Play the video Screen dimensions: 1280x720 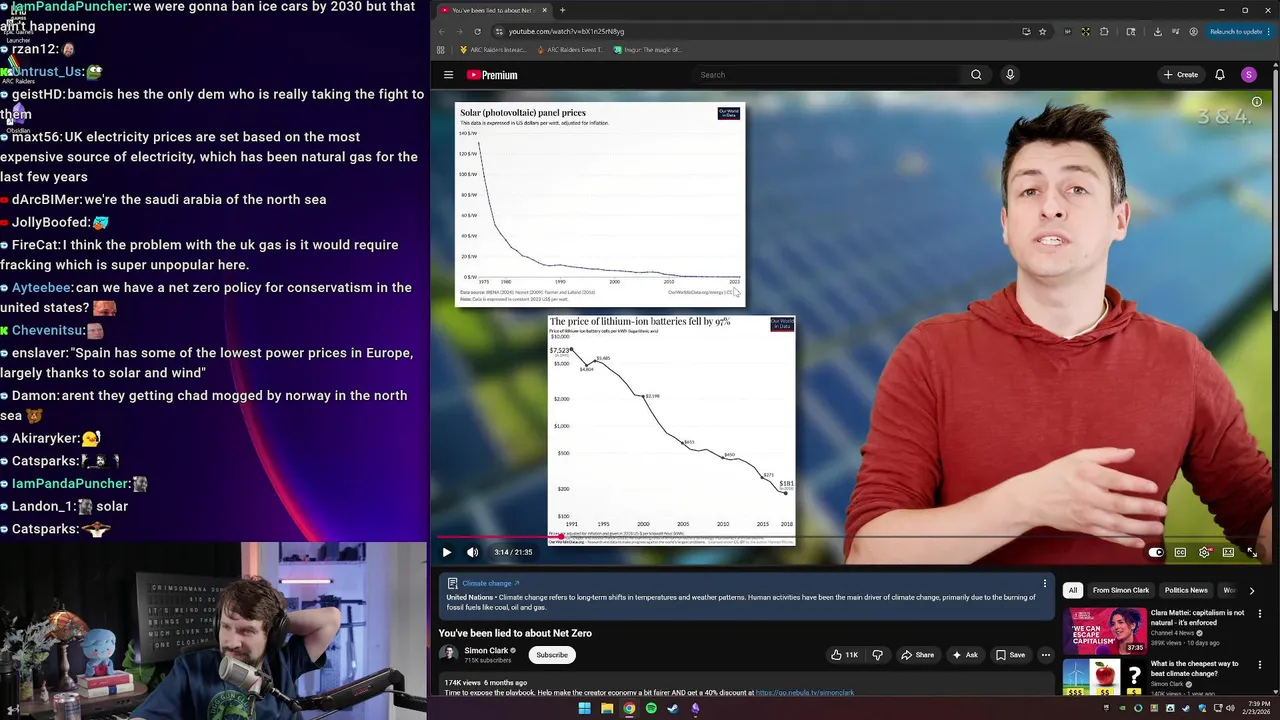coord(447,552)
